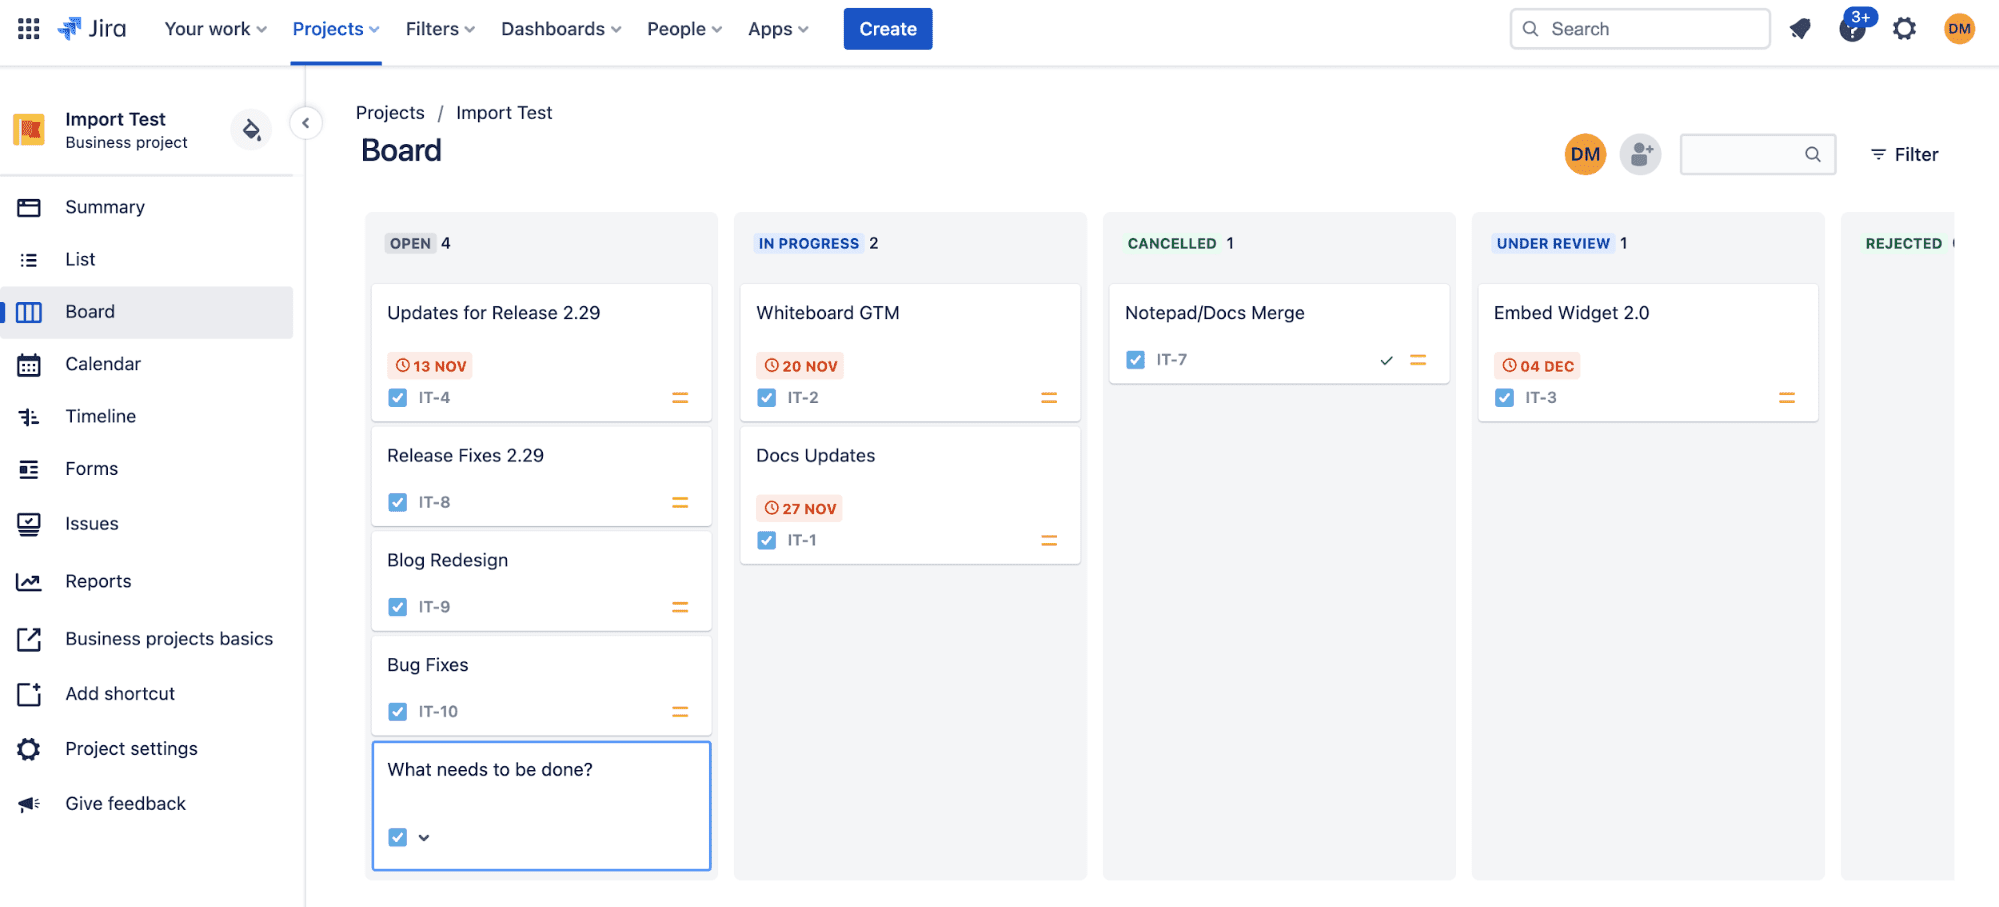Collapse the sidebar with the chevron button
The image size is (1999, 907).
[306, 123]
